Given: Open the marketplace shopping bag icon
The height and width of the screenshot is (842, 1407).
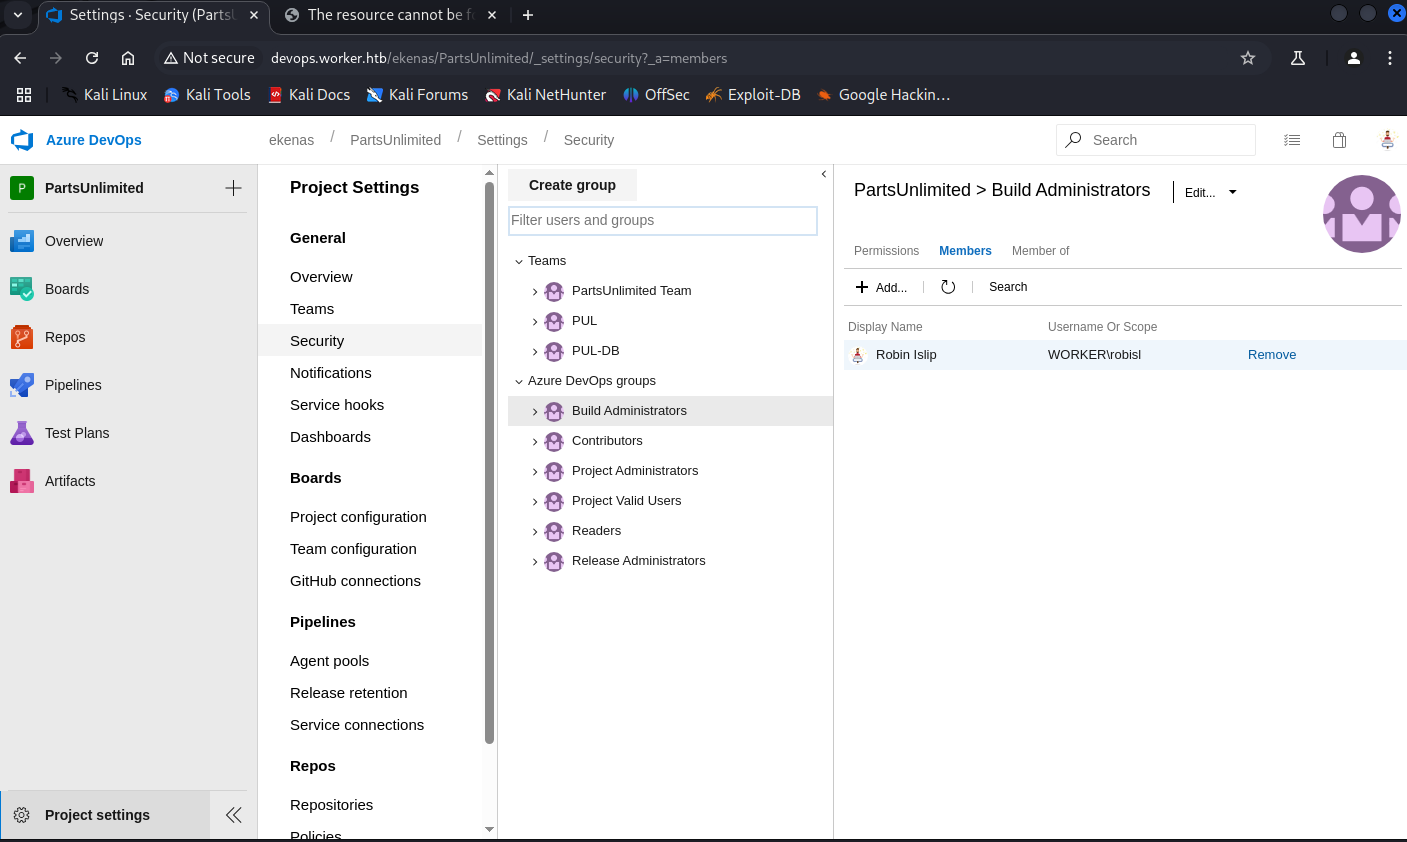Looking at the screenshot, I should point(1339,140).
